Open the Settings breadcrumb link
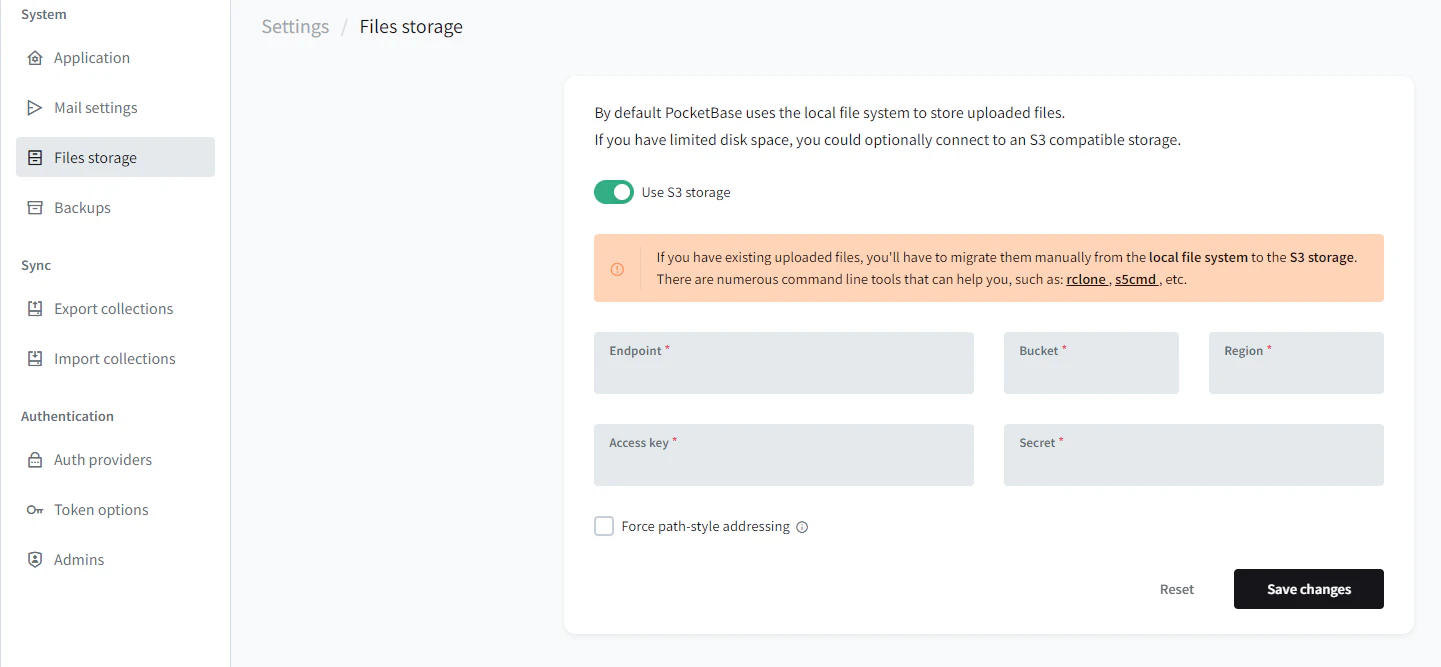The height and width of the screenshot is (667, 1441). click(295, 27)
